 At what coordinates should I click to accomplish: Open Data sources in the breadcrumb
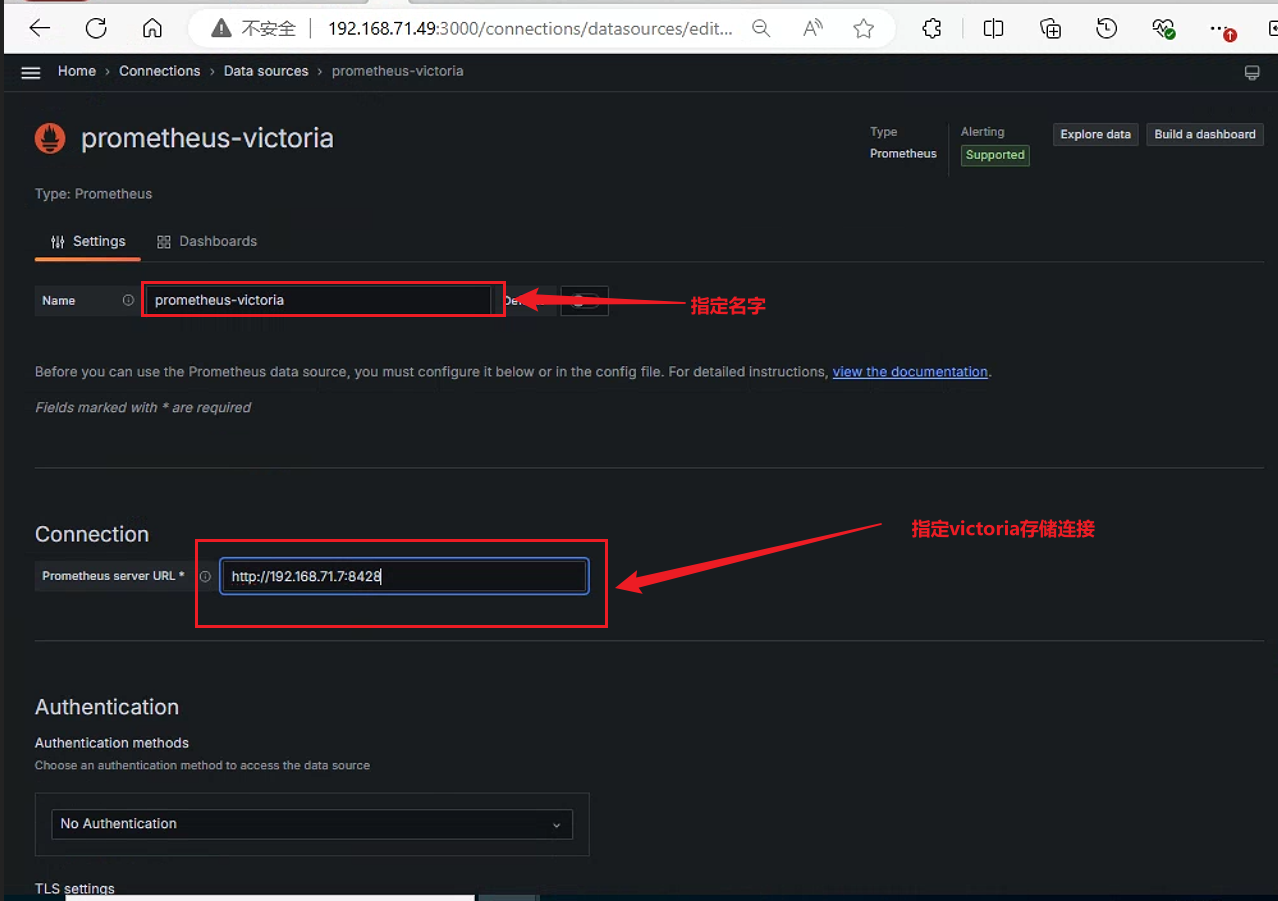(266, 71)
